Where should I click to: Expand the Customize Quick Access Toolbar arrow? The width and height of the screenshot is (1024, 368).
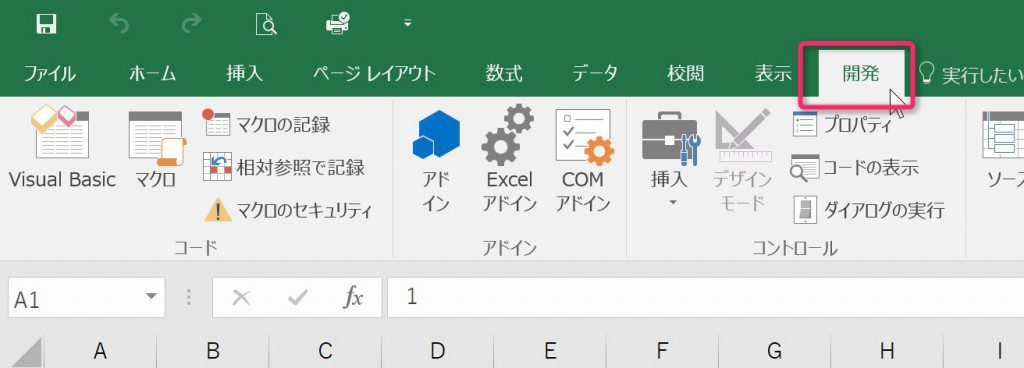[408, 24]
